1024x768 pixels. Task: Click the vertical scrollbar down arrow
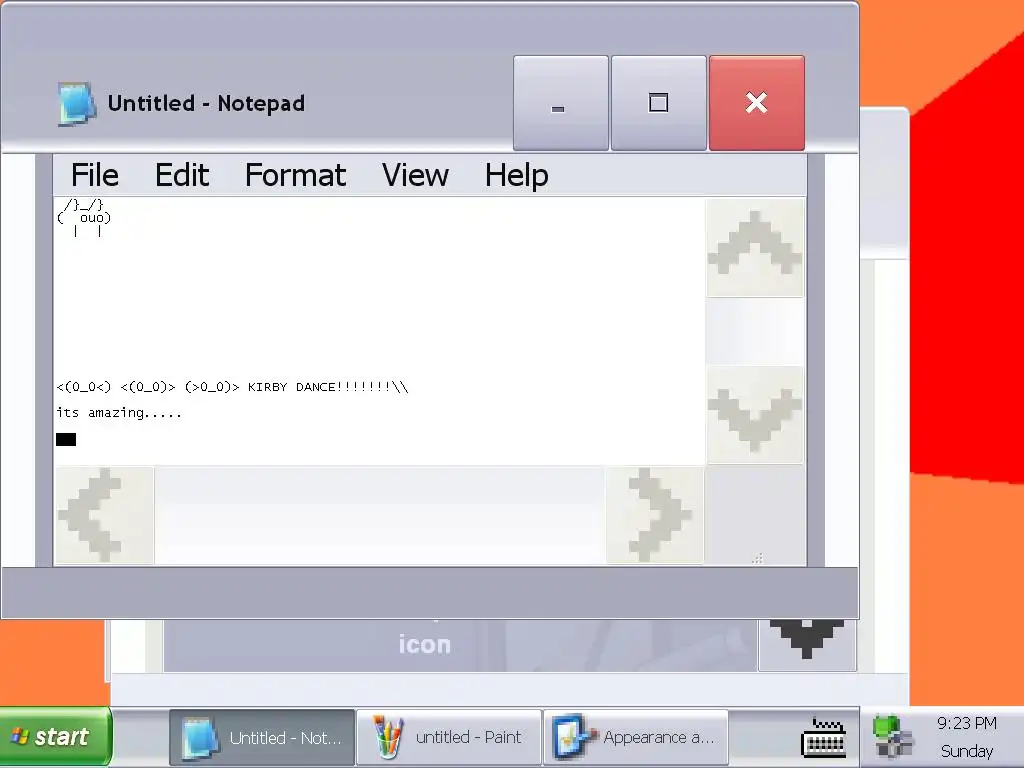[x=755, y=415]
